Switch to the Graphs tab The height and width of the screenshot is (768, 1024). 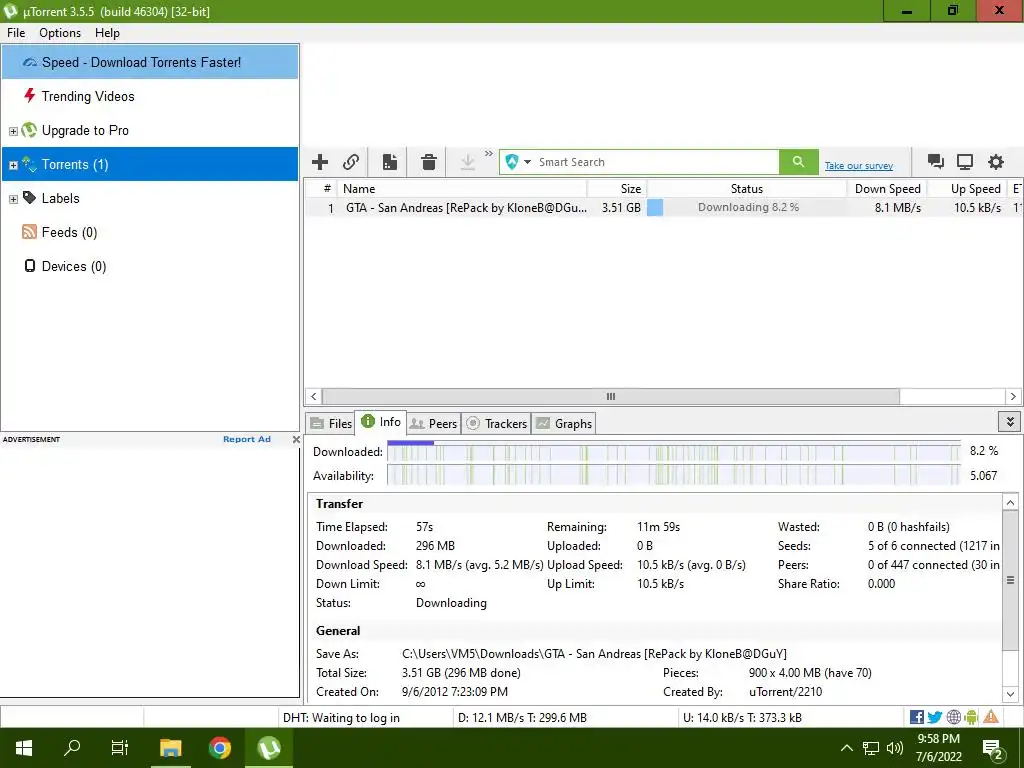564,423
